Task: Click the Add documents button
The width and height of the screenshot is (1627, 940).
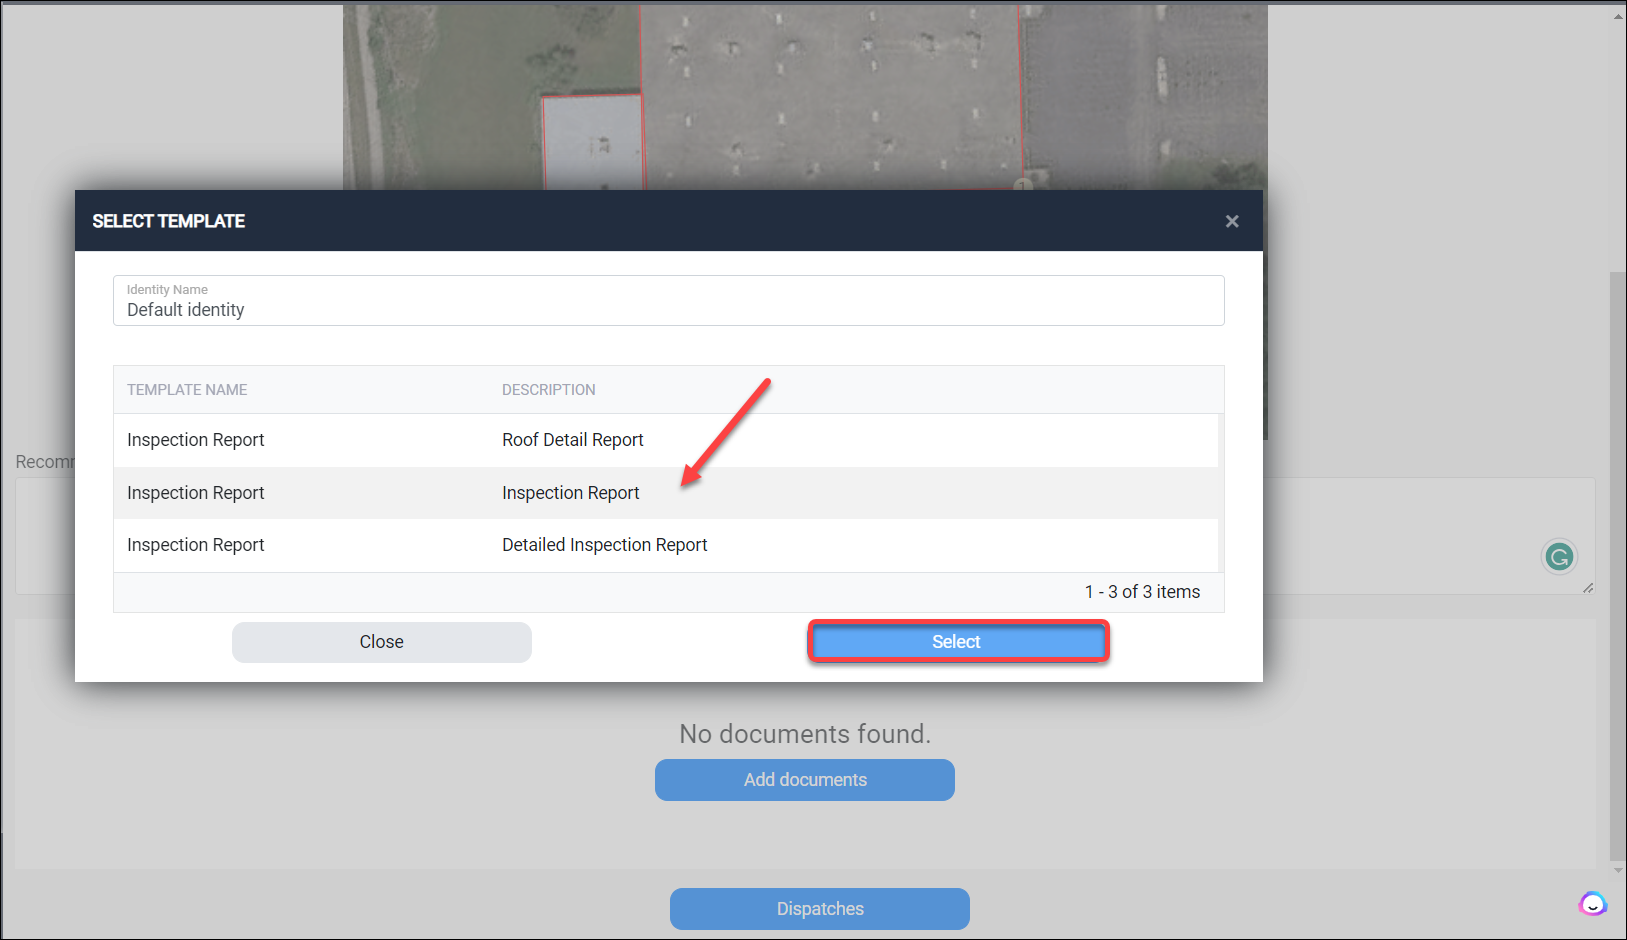Action: 804,780
